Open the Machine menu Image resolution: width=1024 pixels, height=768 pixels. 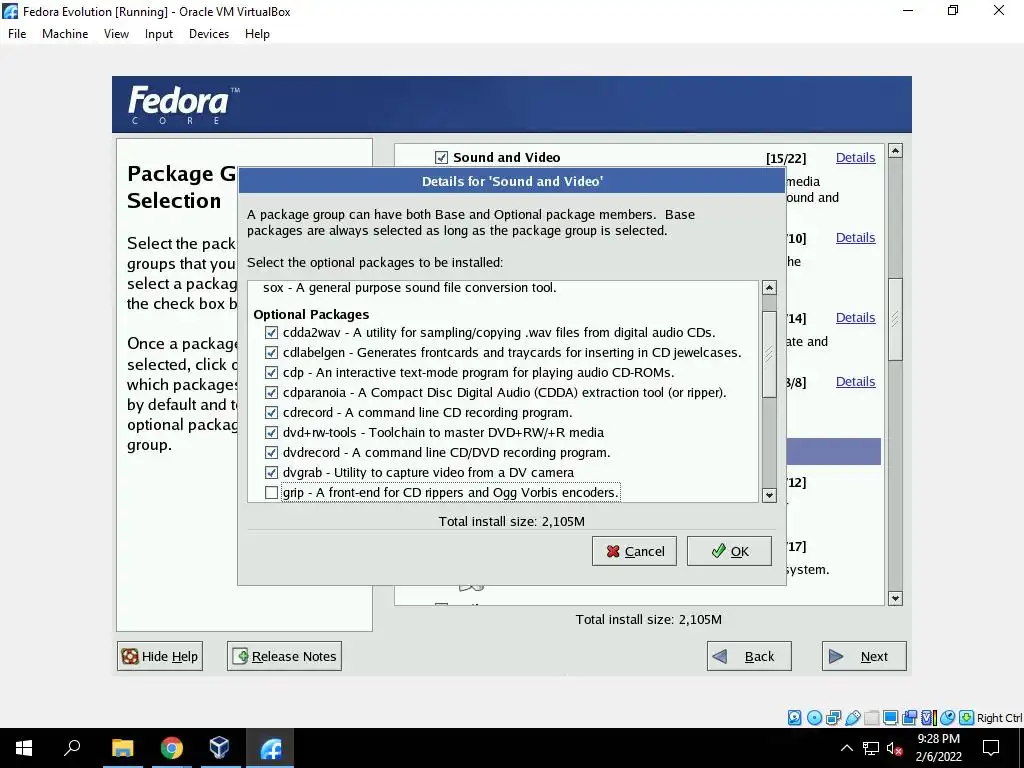click(65, 34)
